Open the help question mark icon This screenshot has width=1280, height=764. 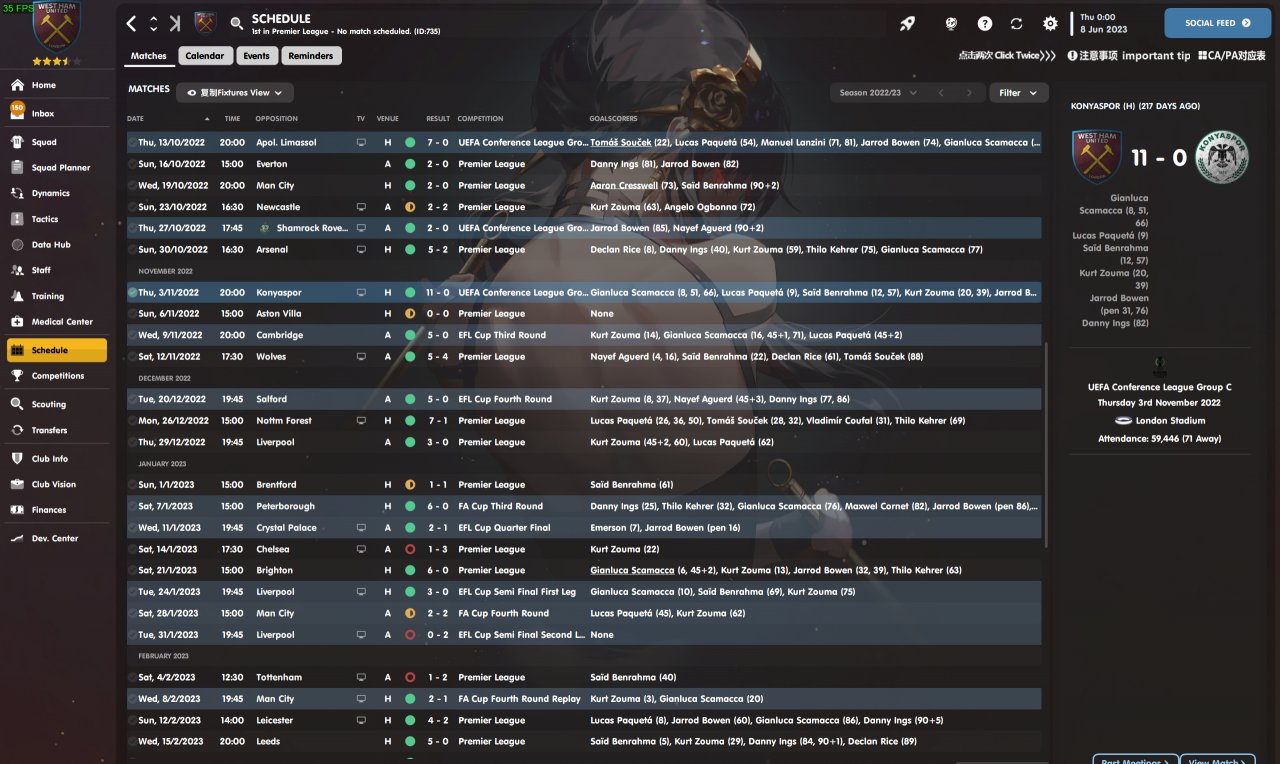(985, 23)
